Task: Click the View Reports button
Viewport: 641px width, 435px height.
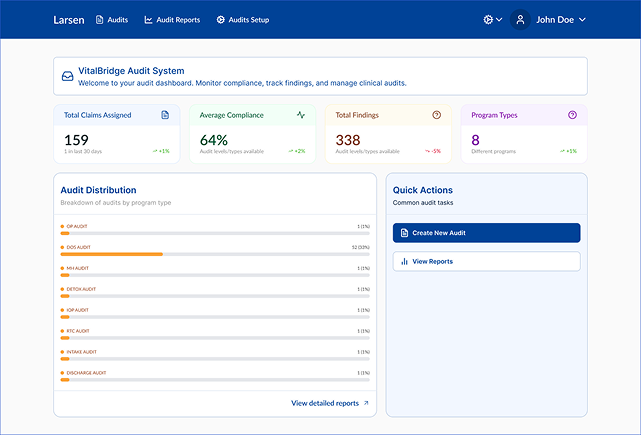Action: point(486,261)
